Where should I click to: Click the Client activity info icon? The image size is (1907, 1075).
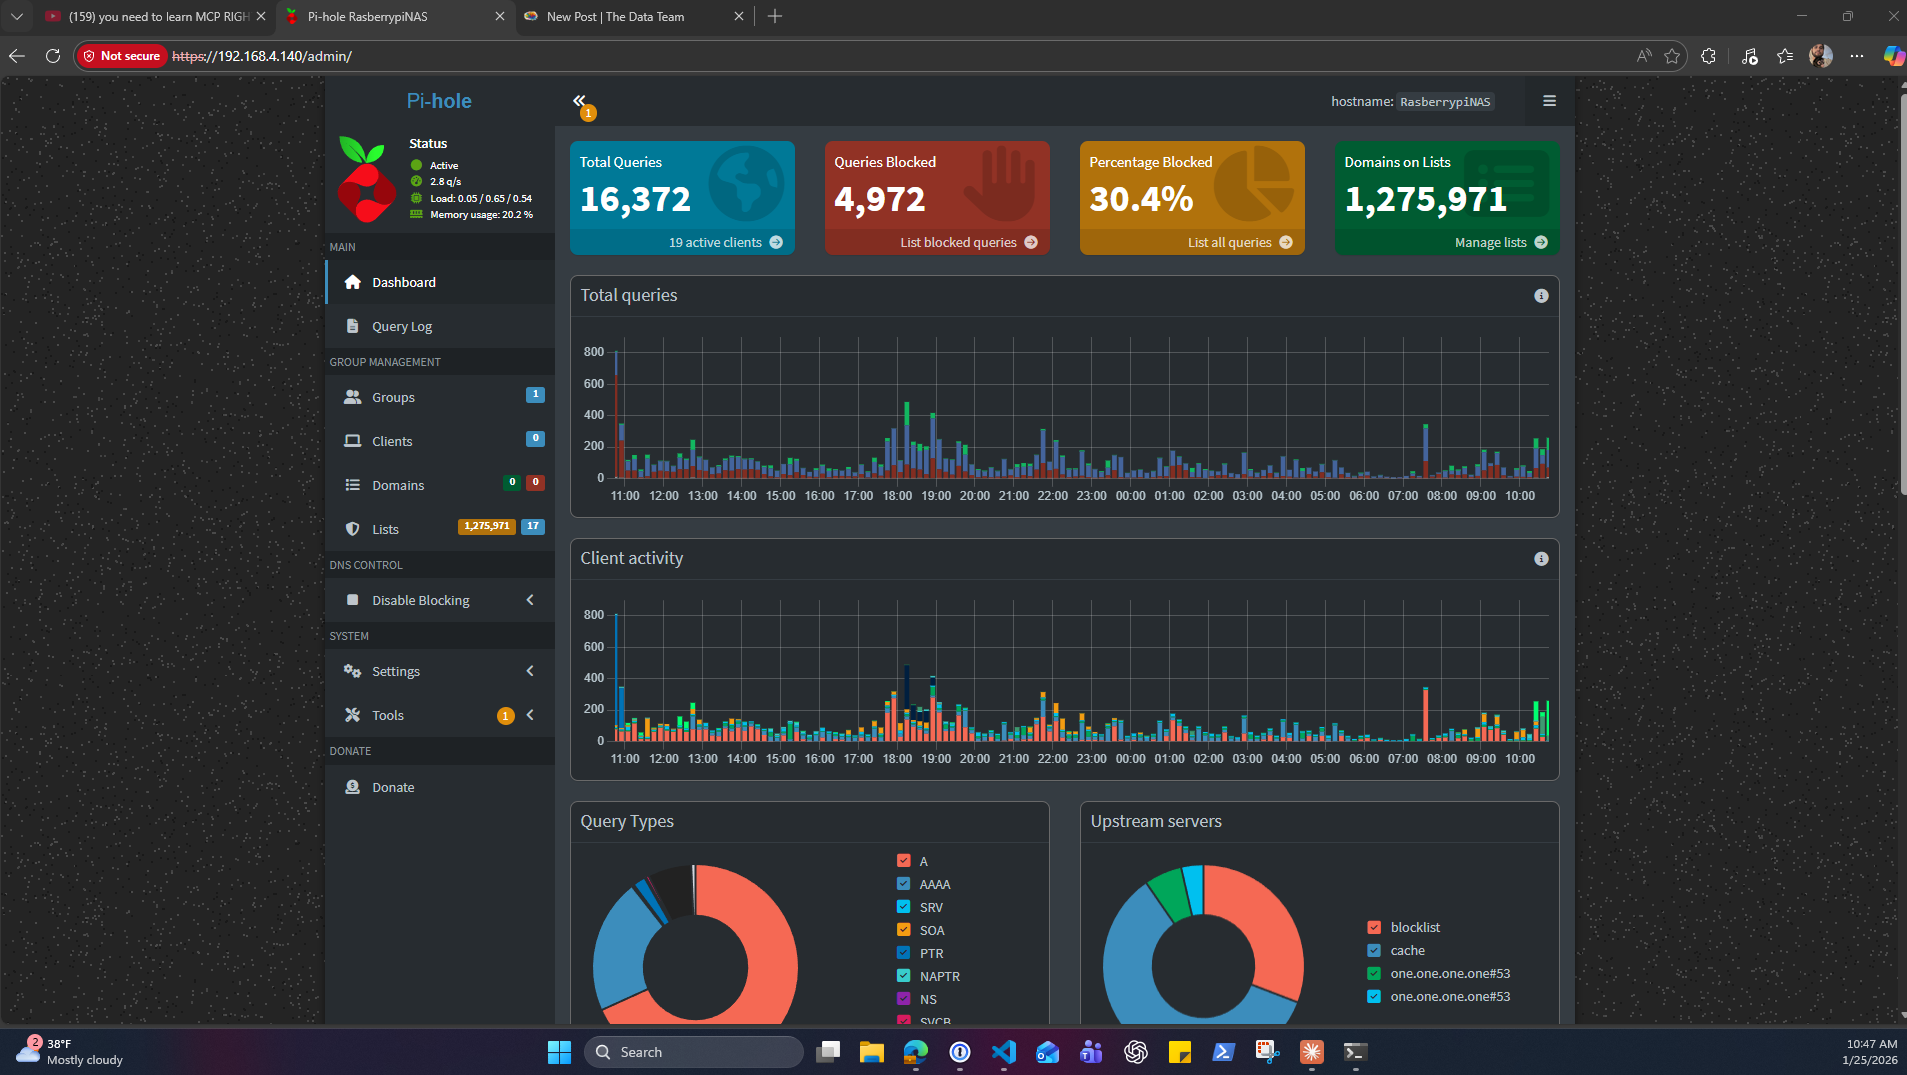point(1541,559)
